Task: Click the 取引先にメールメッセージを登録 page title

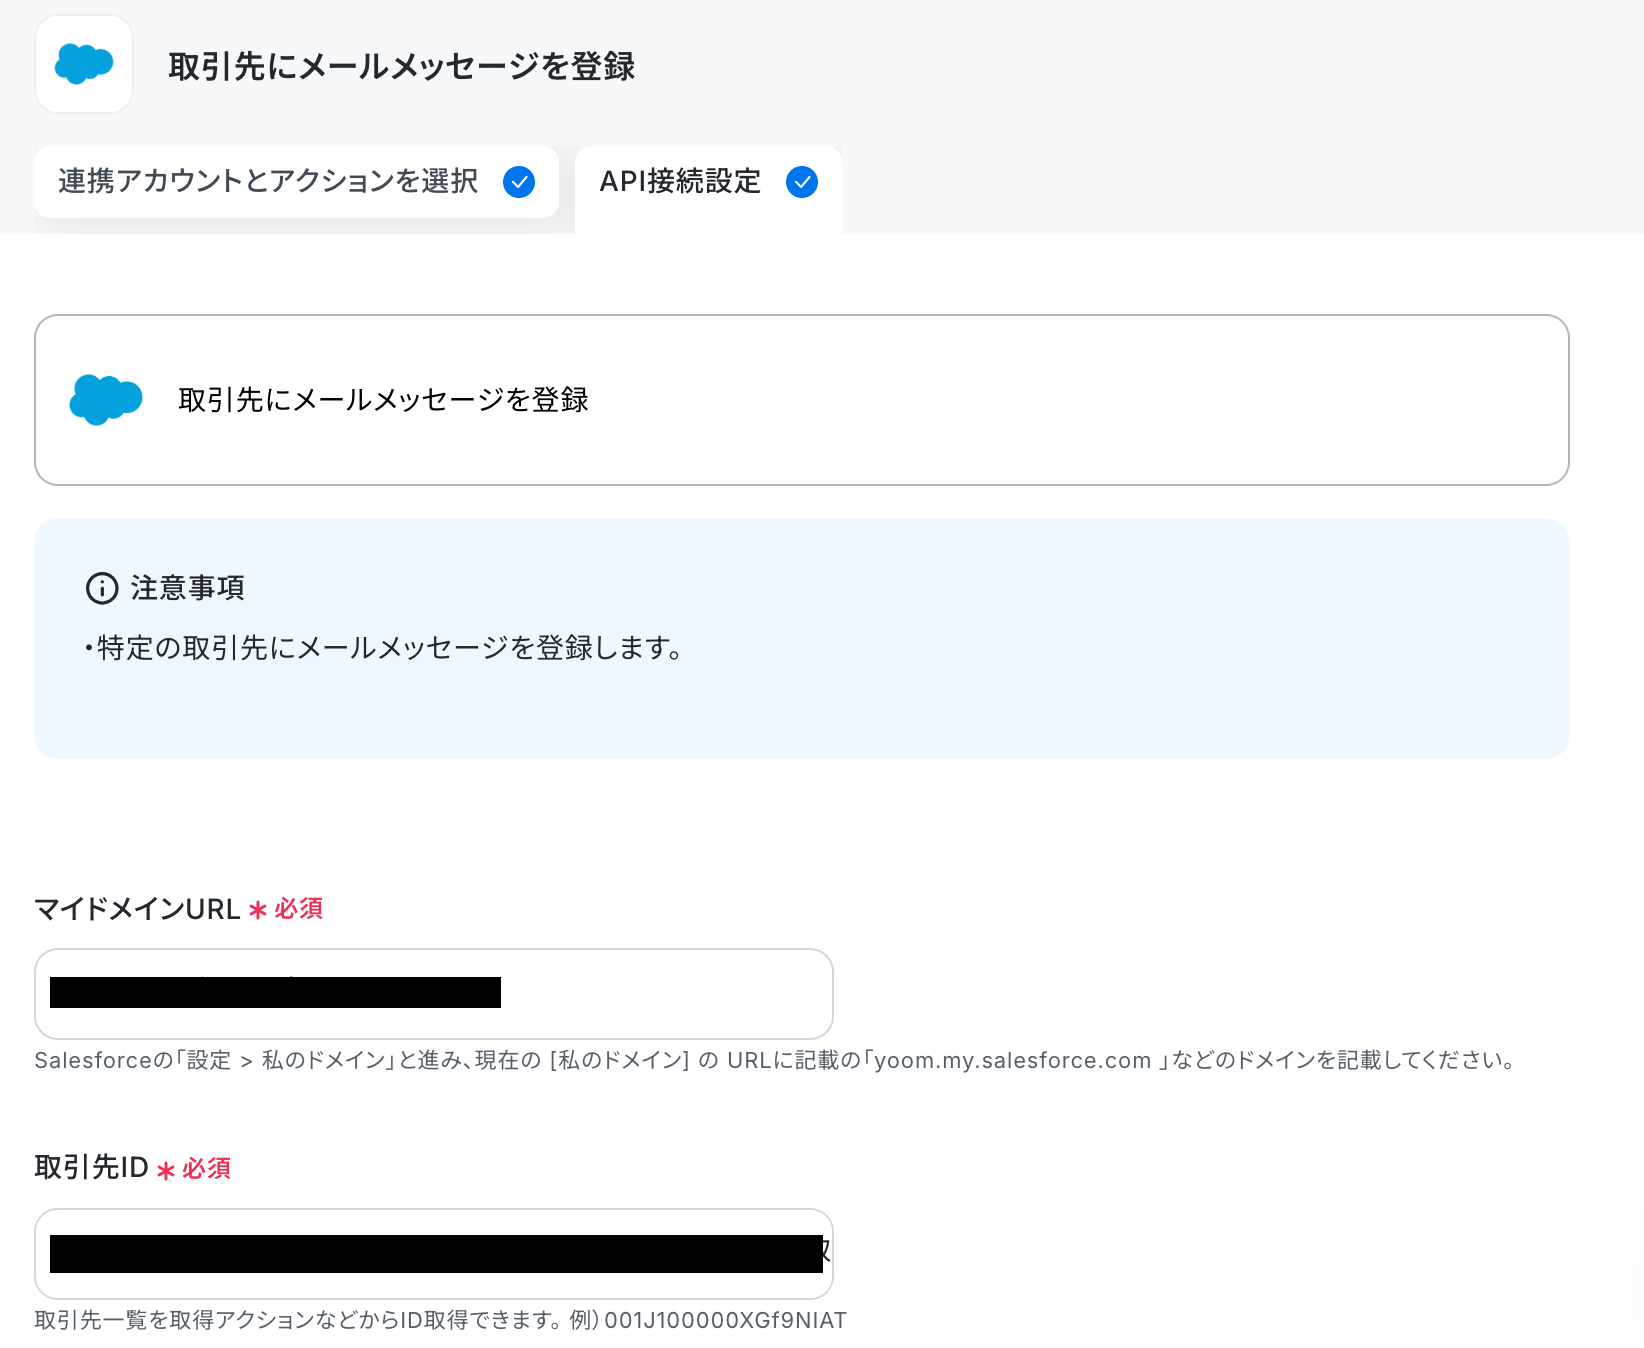Action: (x=401, y=66)
